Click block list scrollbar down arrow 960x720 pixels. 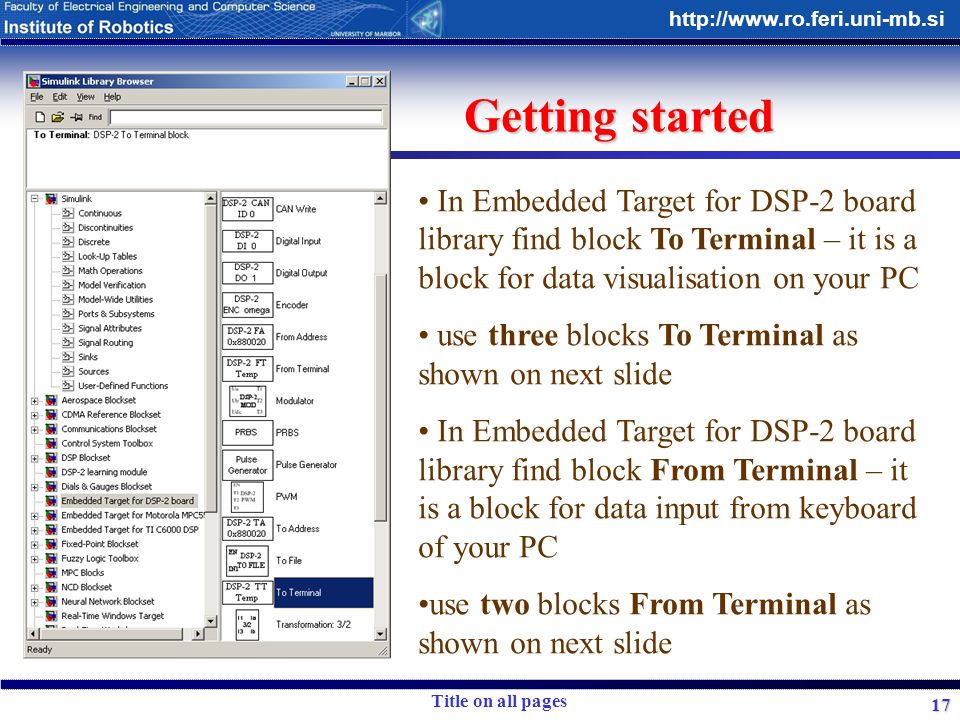point(380,634)
